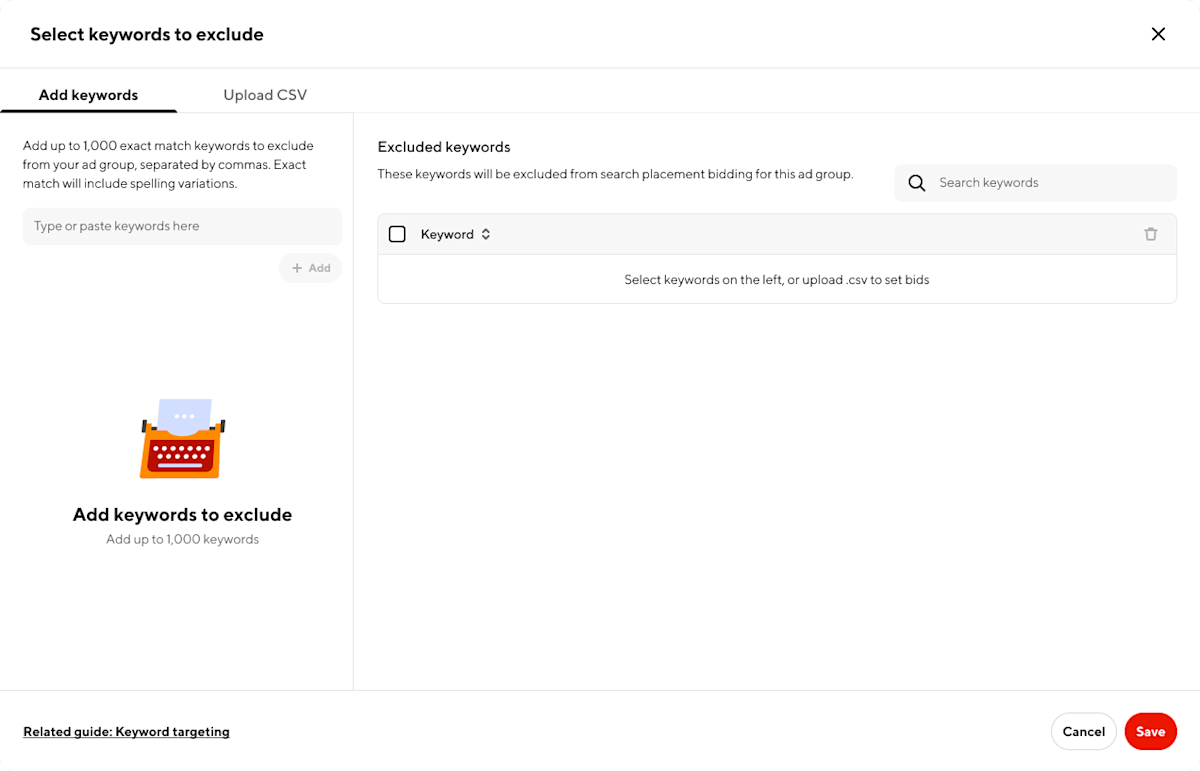
Task: Click the keyword entry field to type keywords
Action: tap(182, 226)
